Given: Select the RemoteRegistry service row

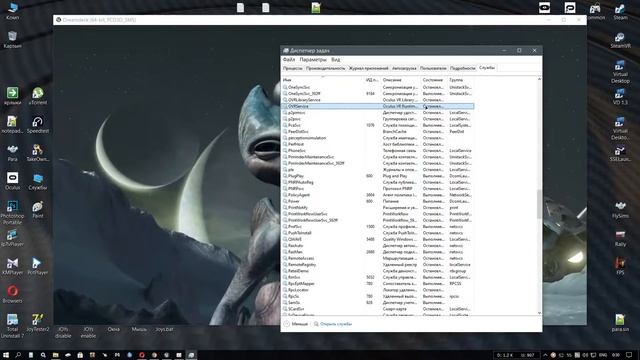Looking at the screenshot, I should [x=378, y=264].
